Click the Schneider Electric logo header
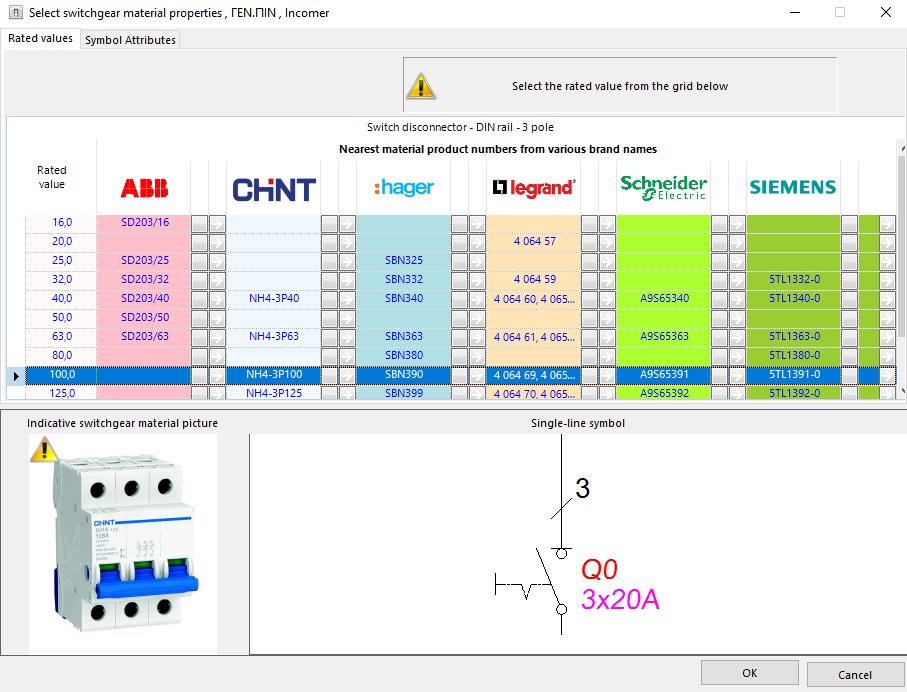 pos(663,186)
